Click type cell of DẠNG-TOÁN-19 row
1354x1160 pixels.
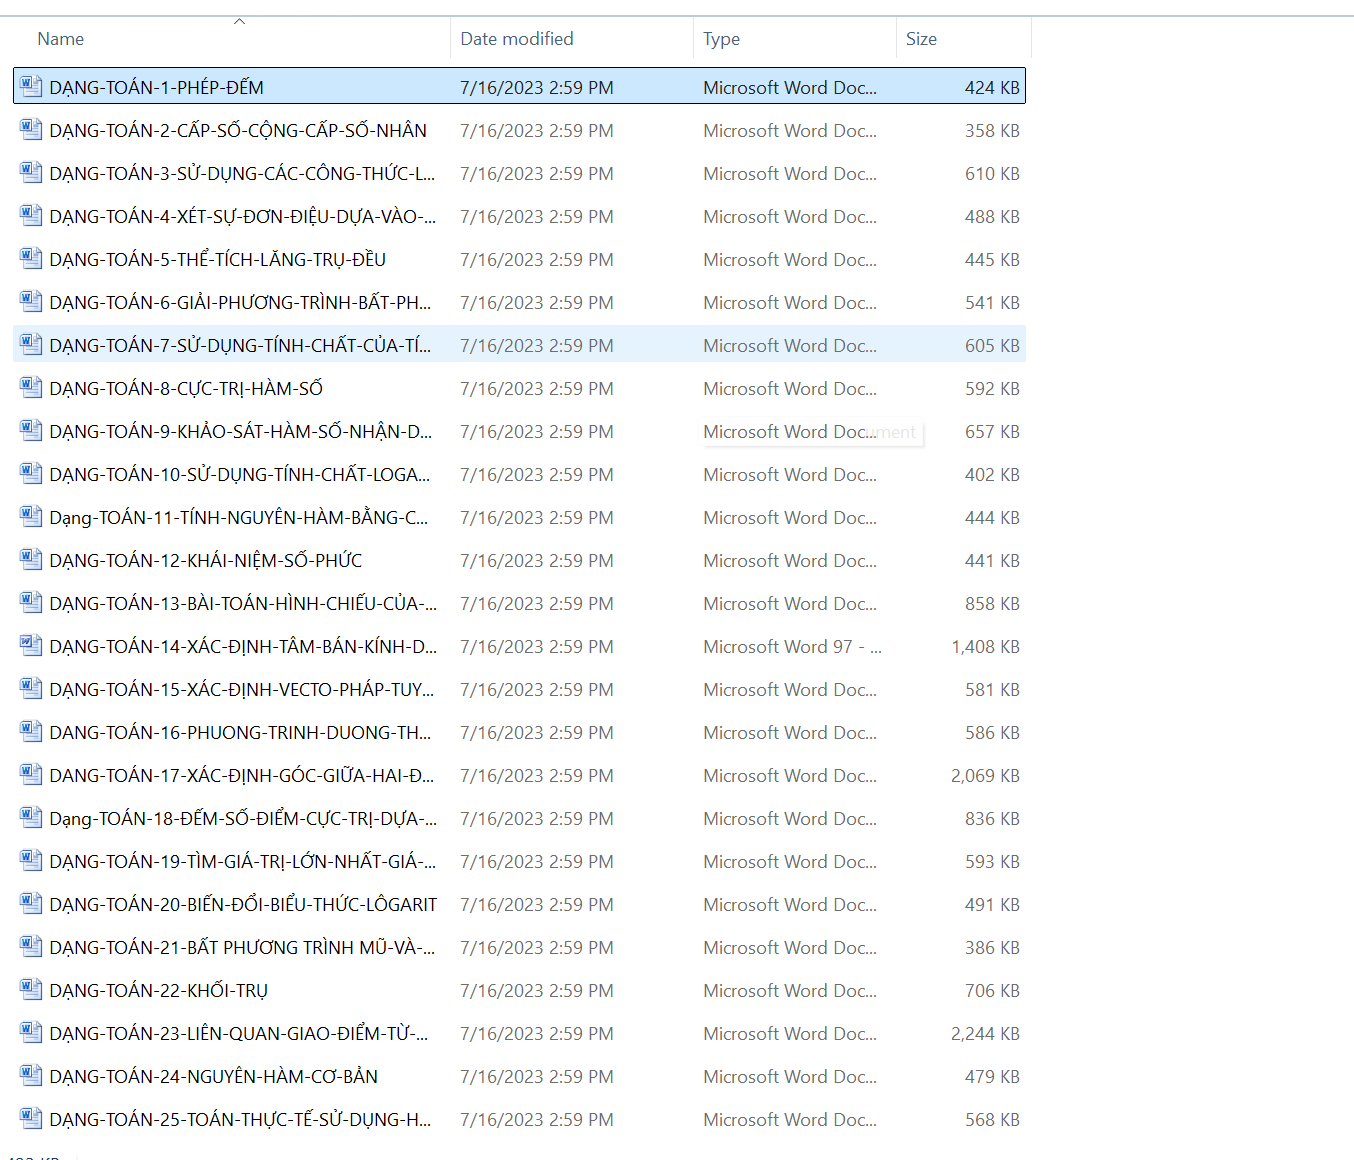(x=790, y=861)
